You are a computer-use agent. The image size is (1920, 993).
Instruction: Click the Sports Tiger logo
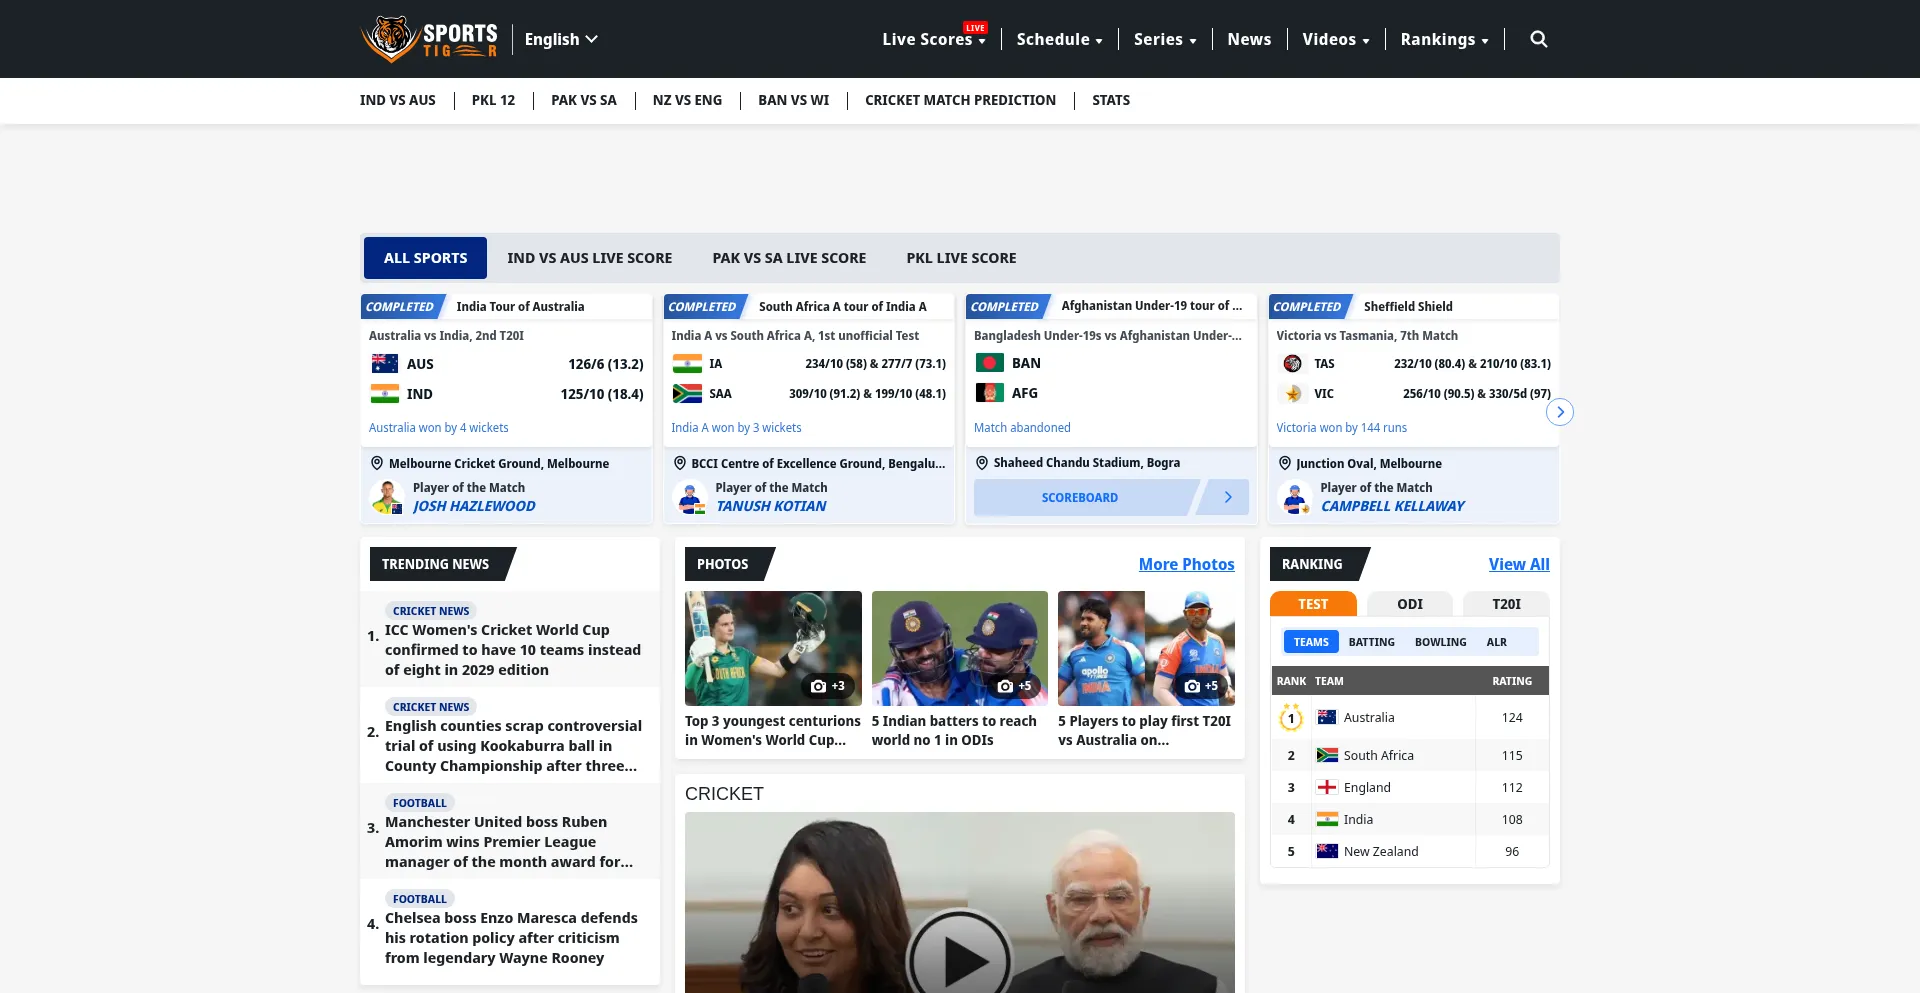(x=429, y=39)
